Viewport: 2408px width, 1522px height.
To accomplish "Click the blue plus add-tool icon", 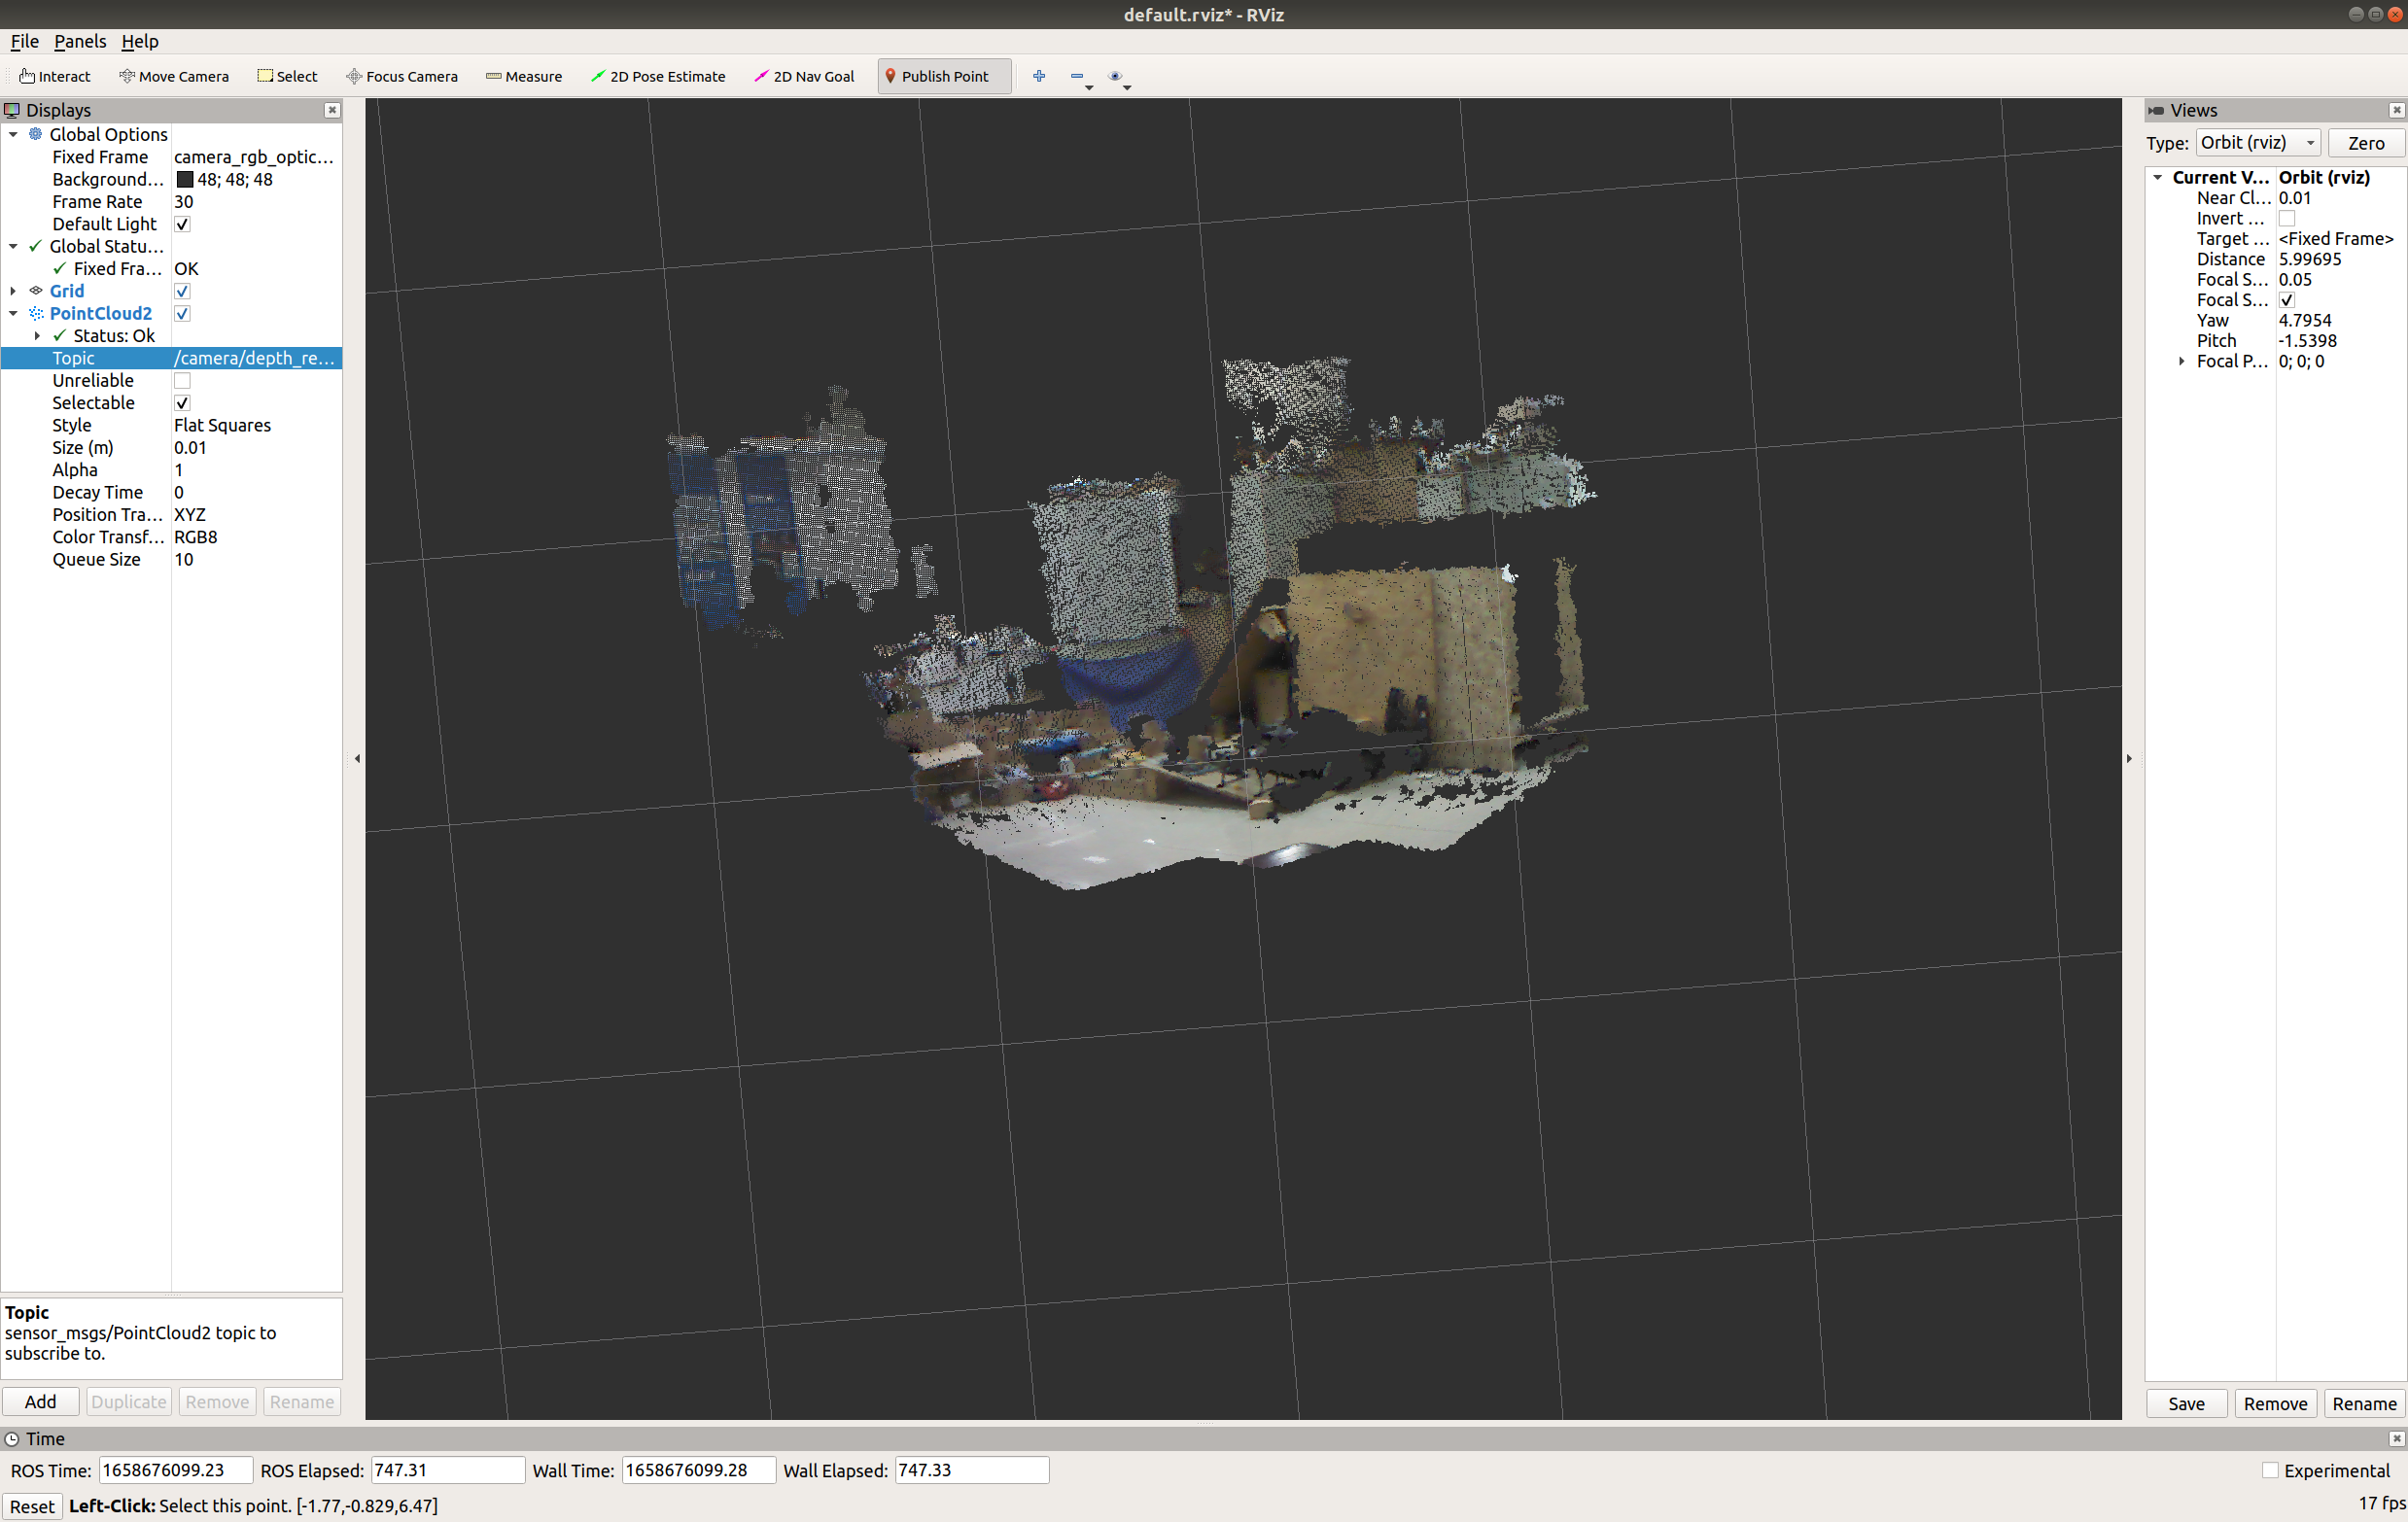I will click(x=1039, y=76).
